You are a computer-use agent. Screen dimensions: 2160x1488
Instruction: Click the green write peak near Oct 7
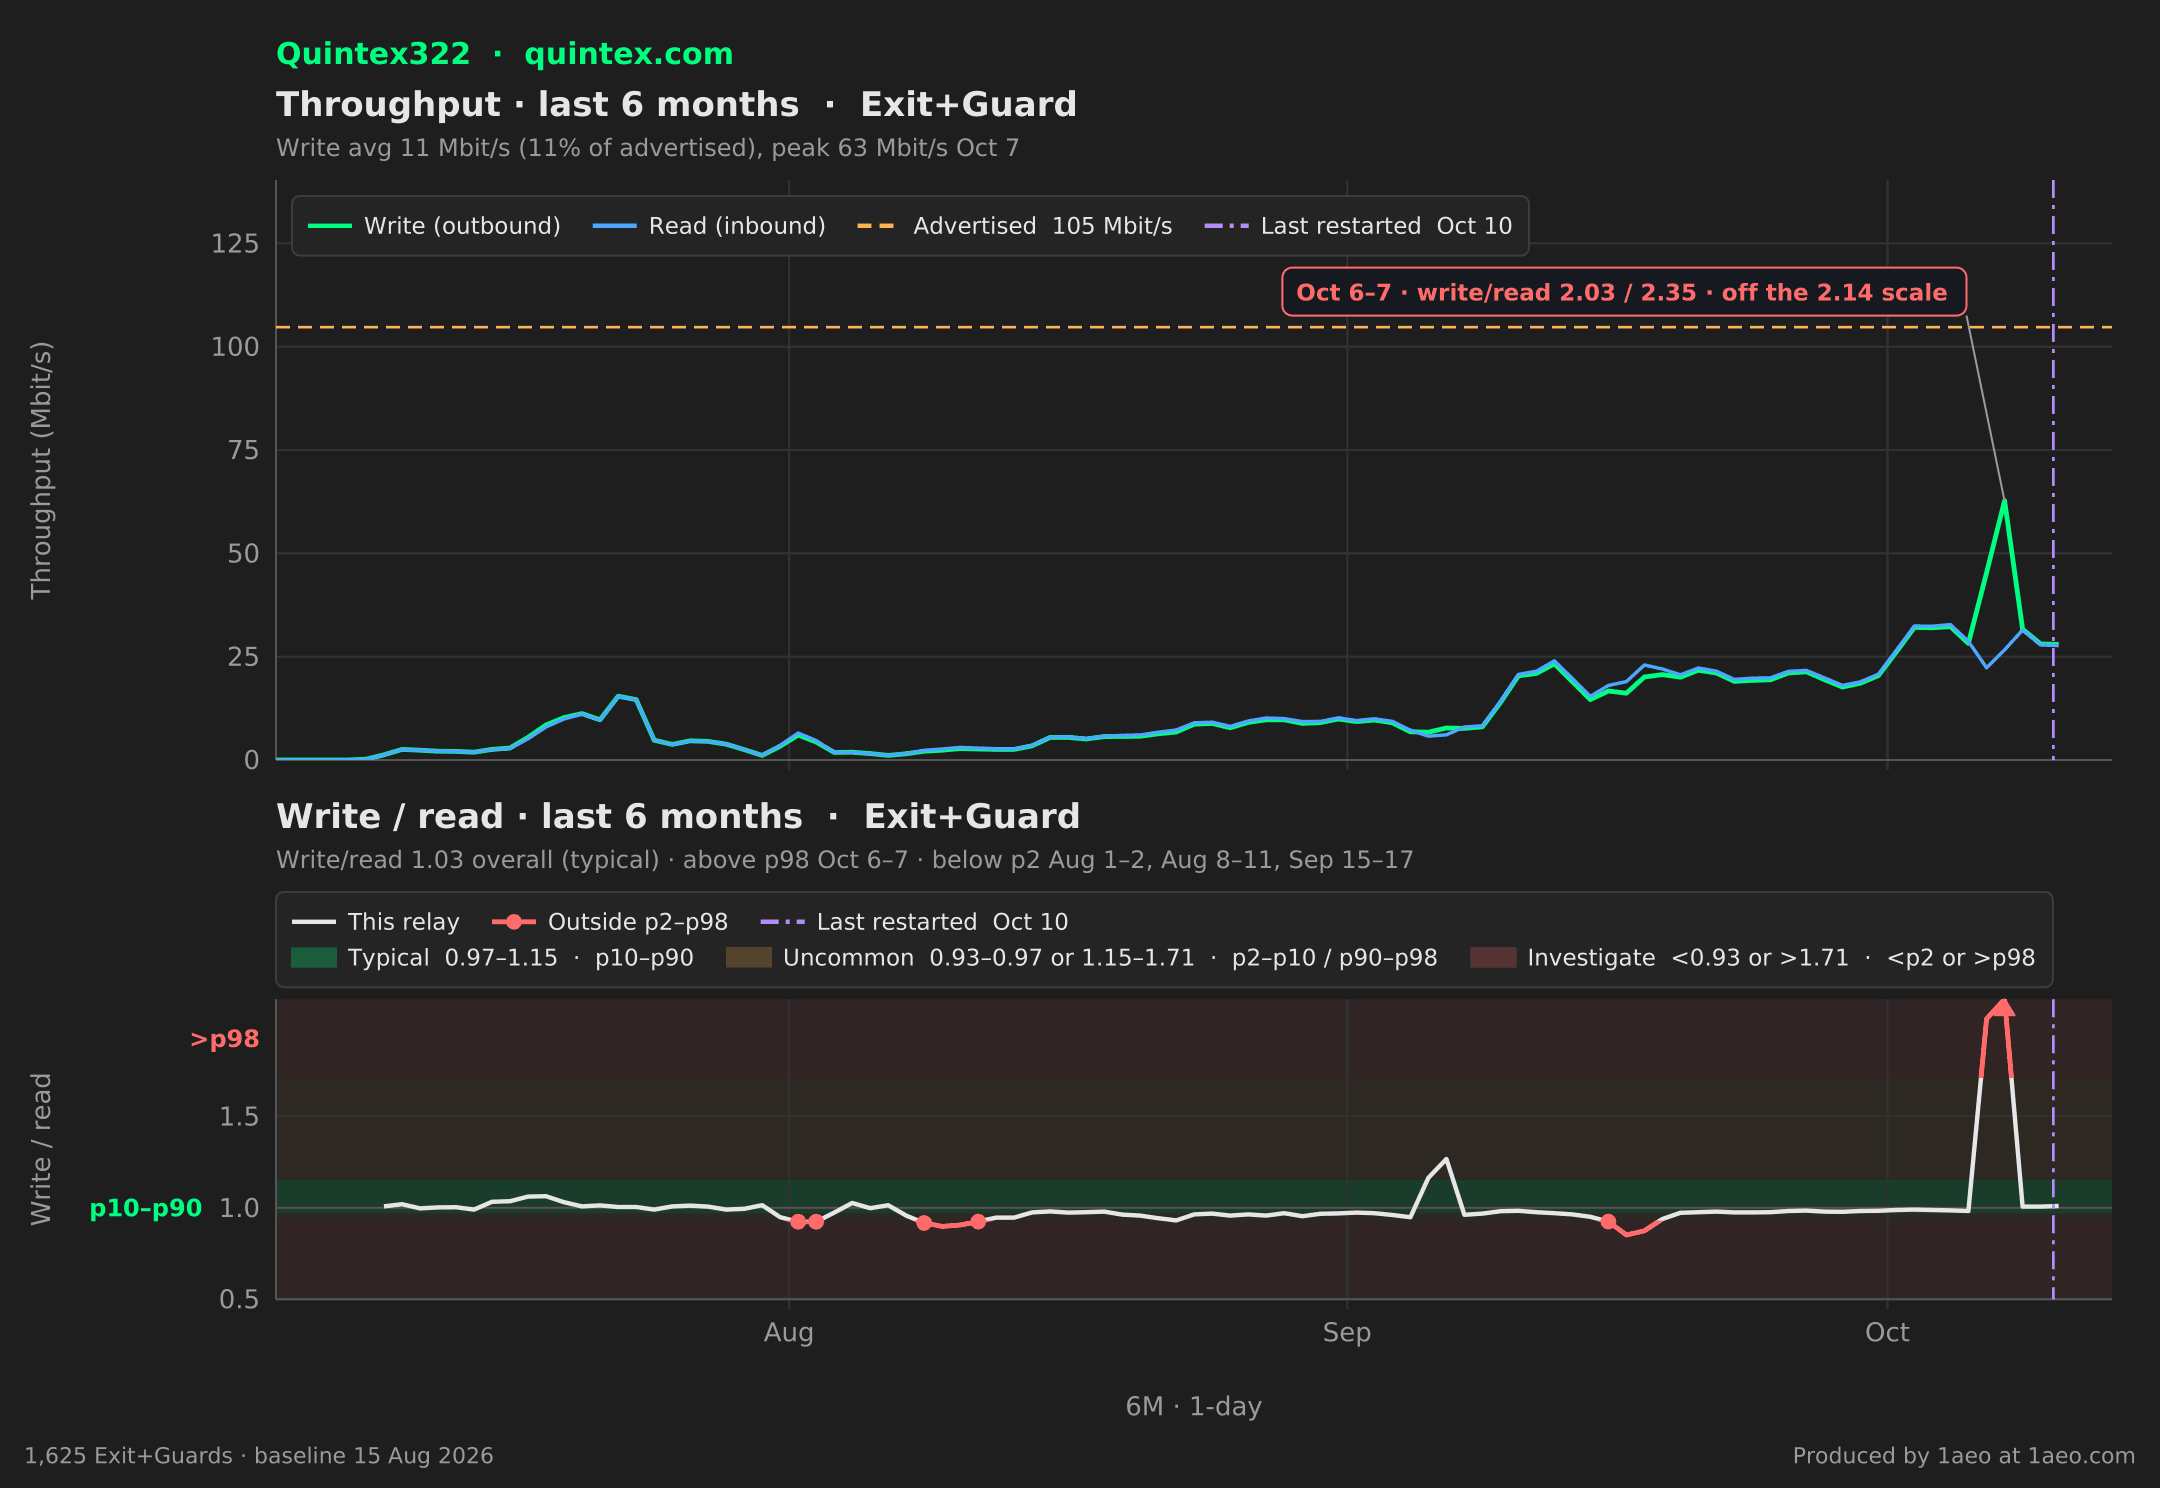[2004, 501]
